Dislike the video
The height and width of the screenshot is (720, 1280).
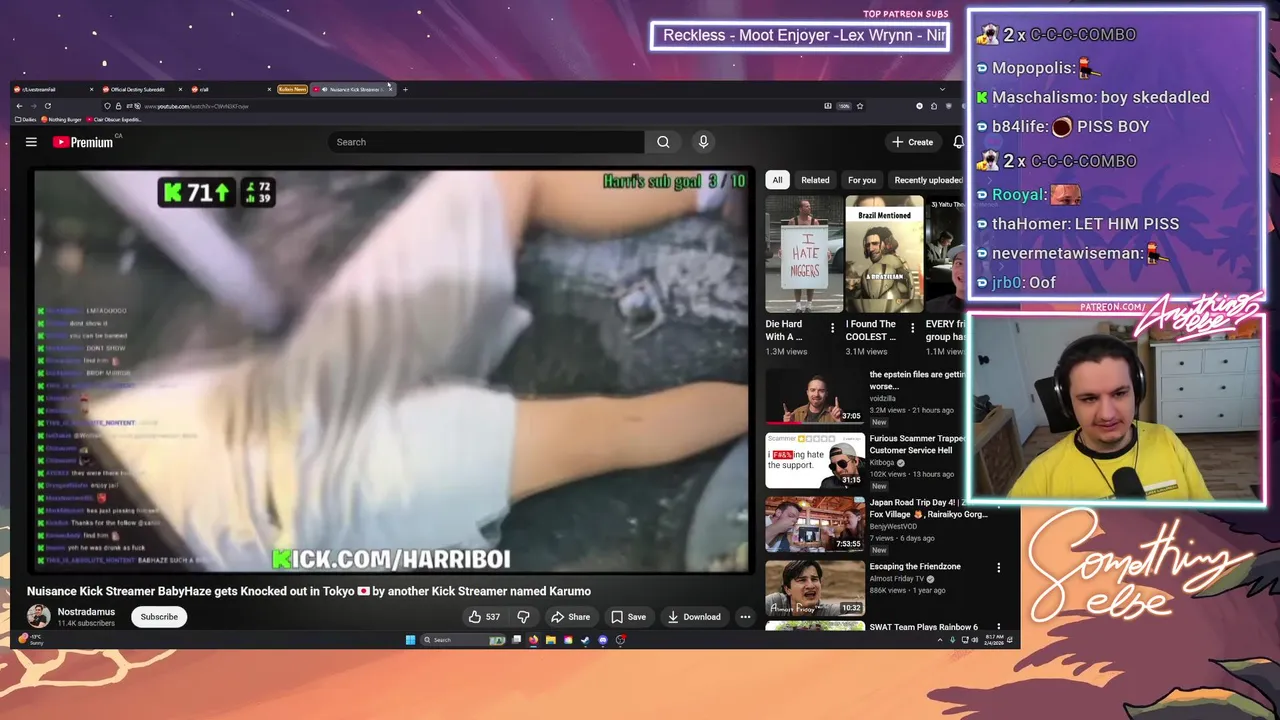click(x=523, y=617)
